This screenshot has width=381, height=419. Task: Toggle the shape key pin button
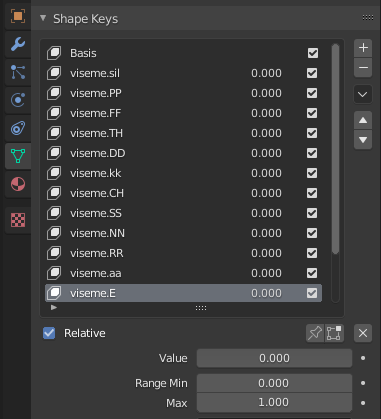pyautogui.click(x=315, y=333)
